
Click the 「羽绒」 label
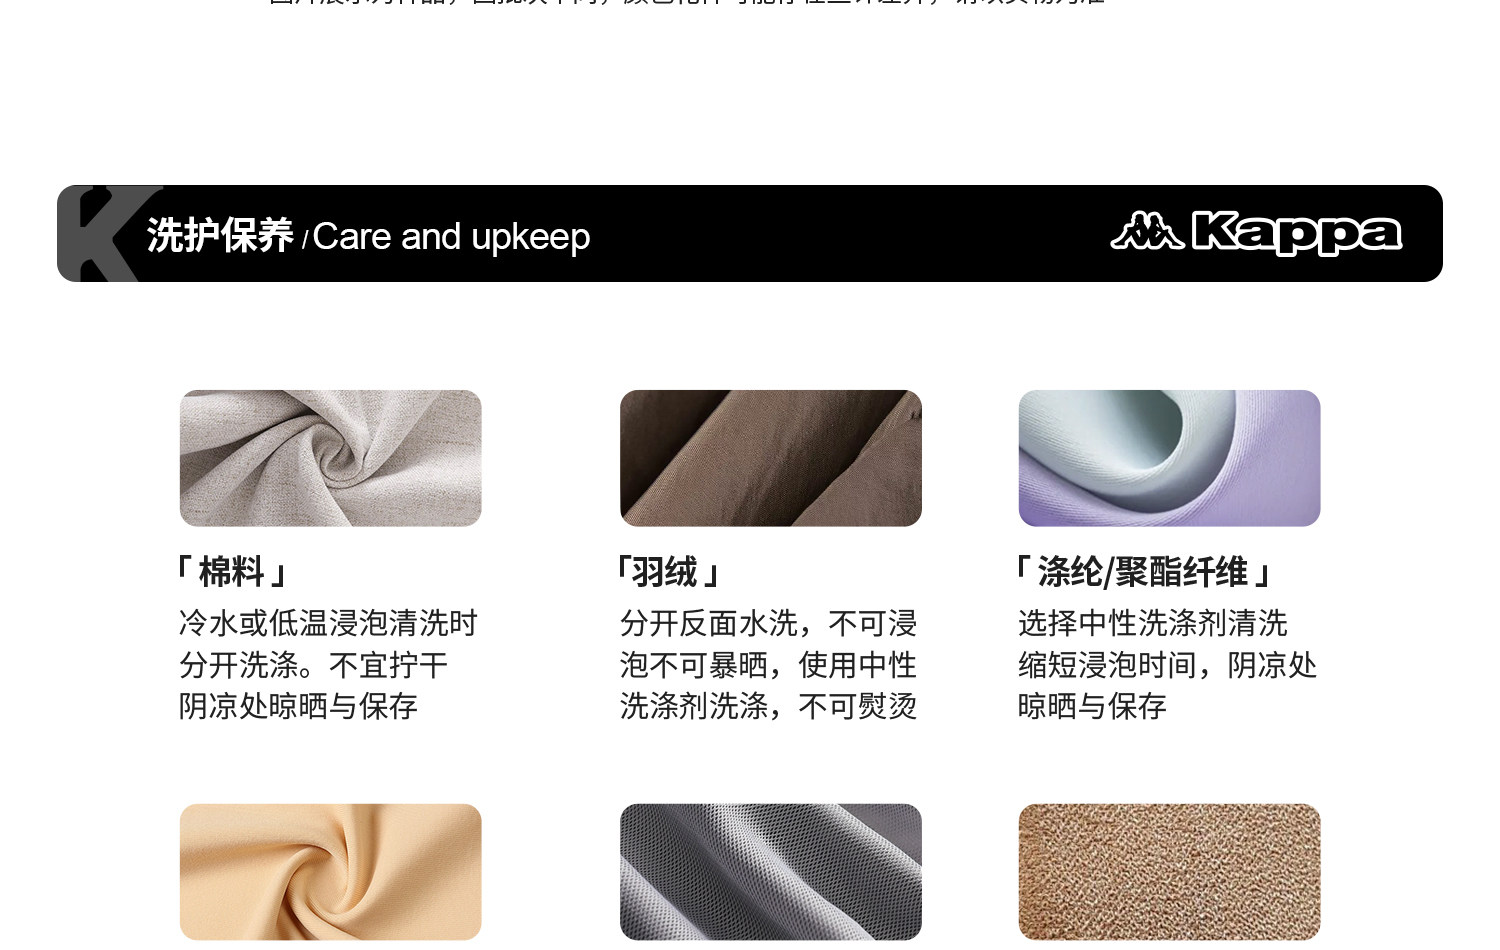668,572
